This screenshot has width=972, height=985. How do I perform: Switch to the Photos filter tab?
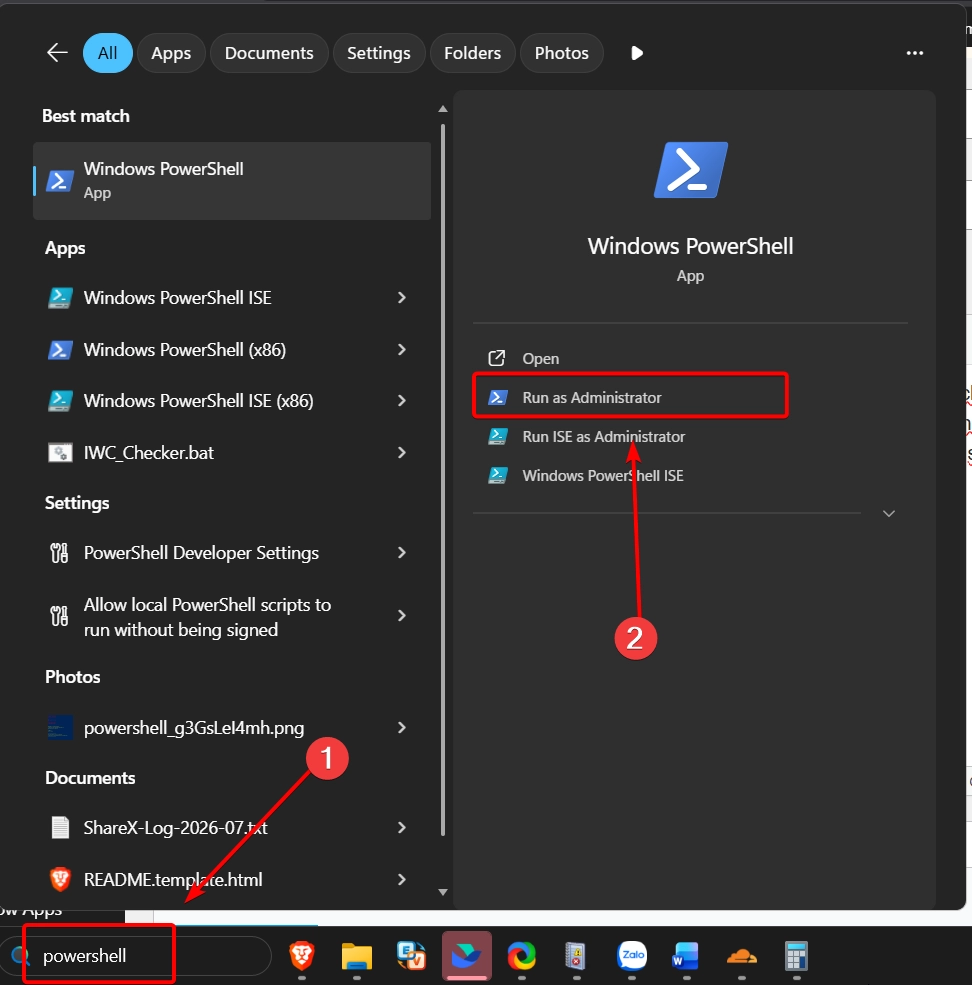562,53
